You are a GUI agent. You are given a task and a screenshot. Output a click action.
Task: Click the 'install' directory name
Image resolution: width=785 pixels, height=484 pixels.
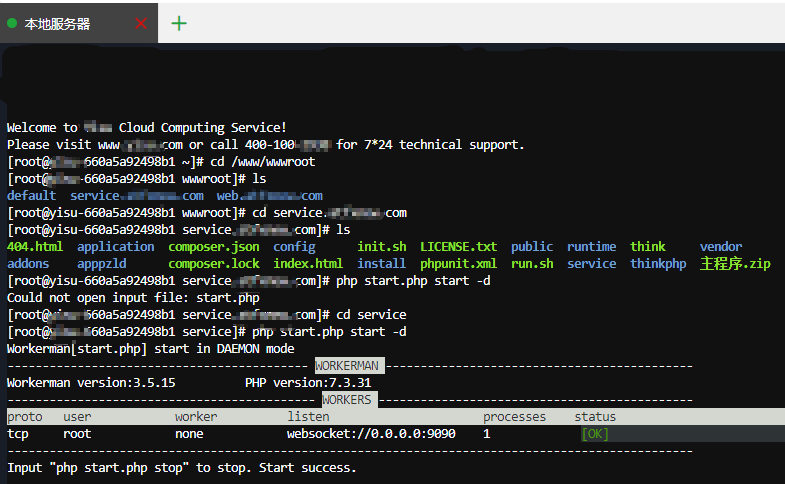point(381,264)
